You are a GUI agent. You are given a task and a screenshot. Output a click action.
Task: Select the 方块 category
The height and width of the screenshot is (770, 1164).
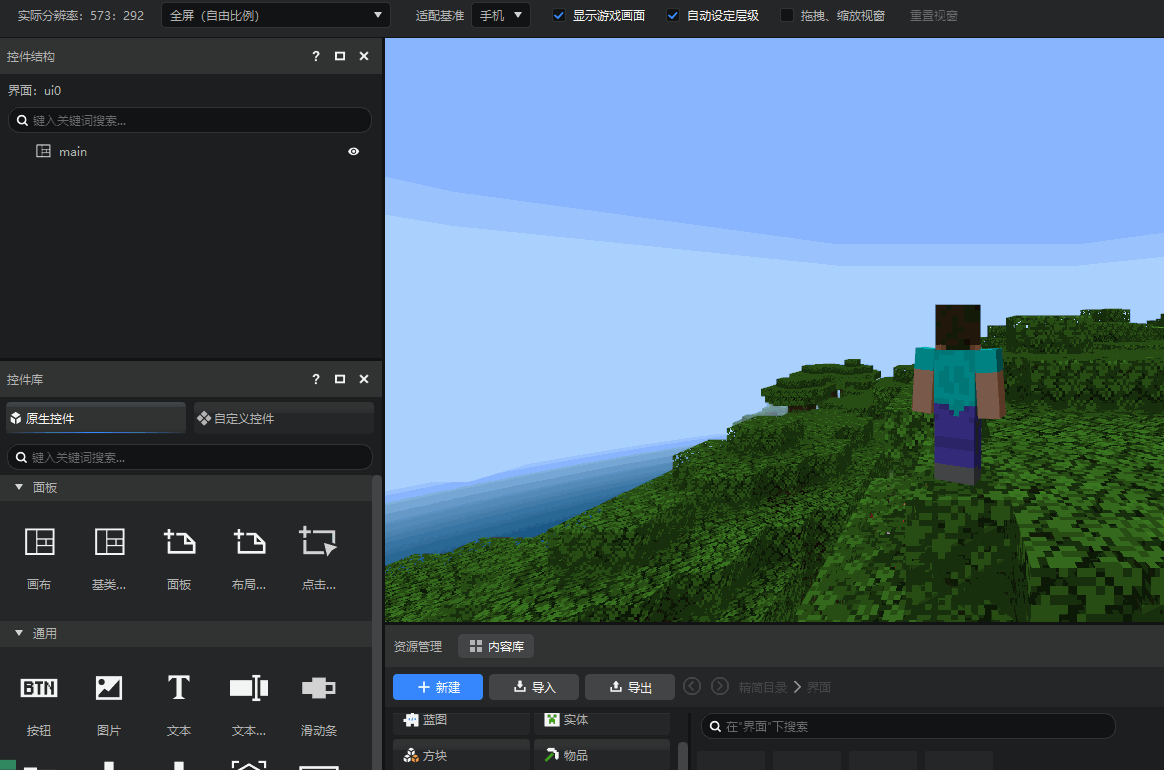[x=461, y=755]
